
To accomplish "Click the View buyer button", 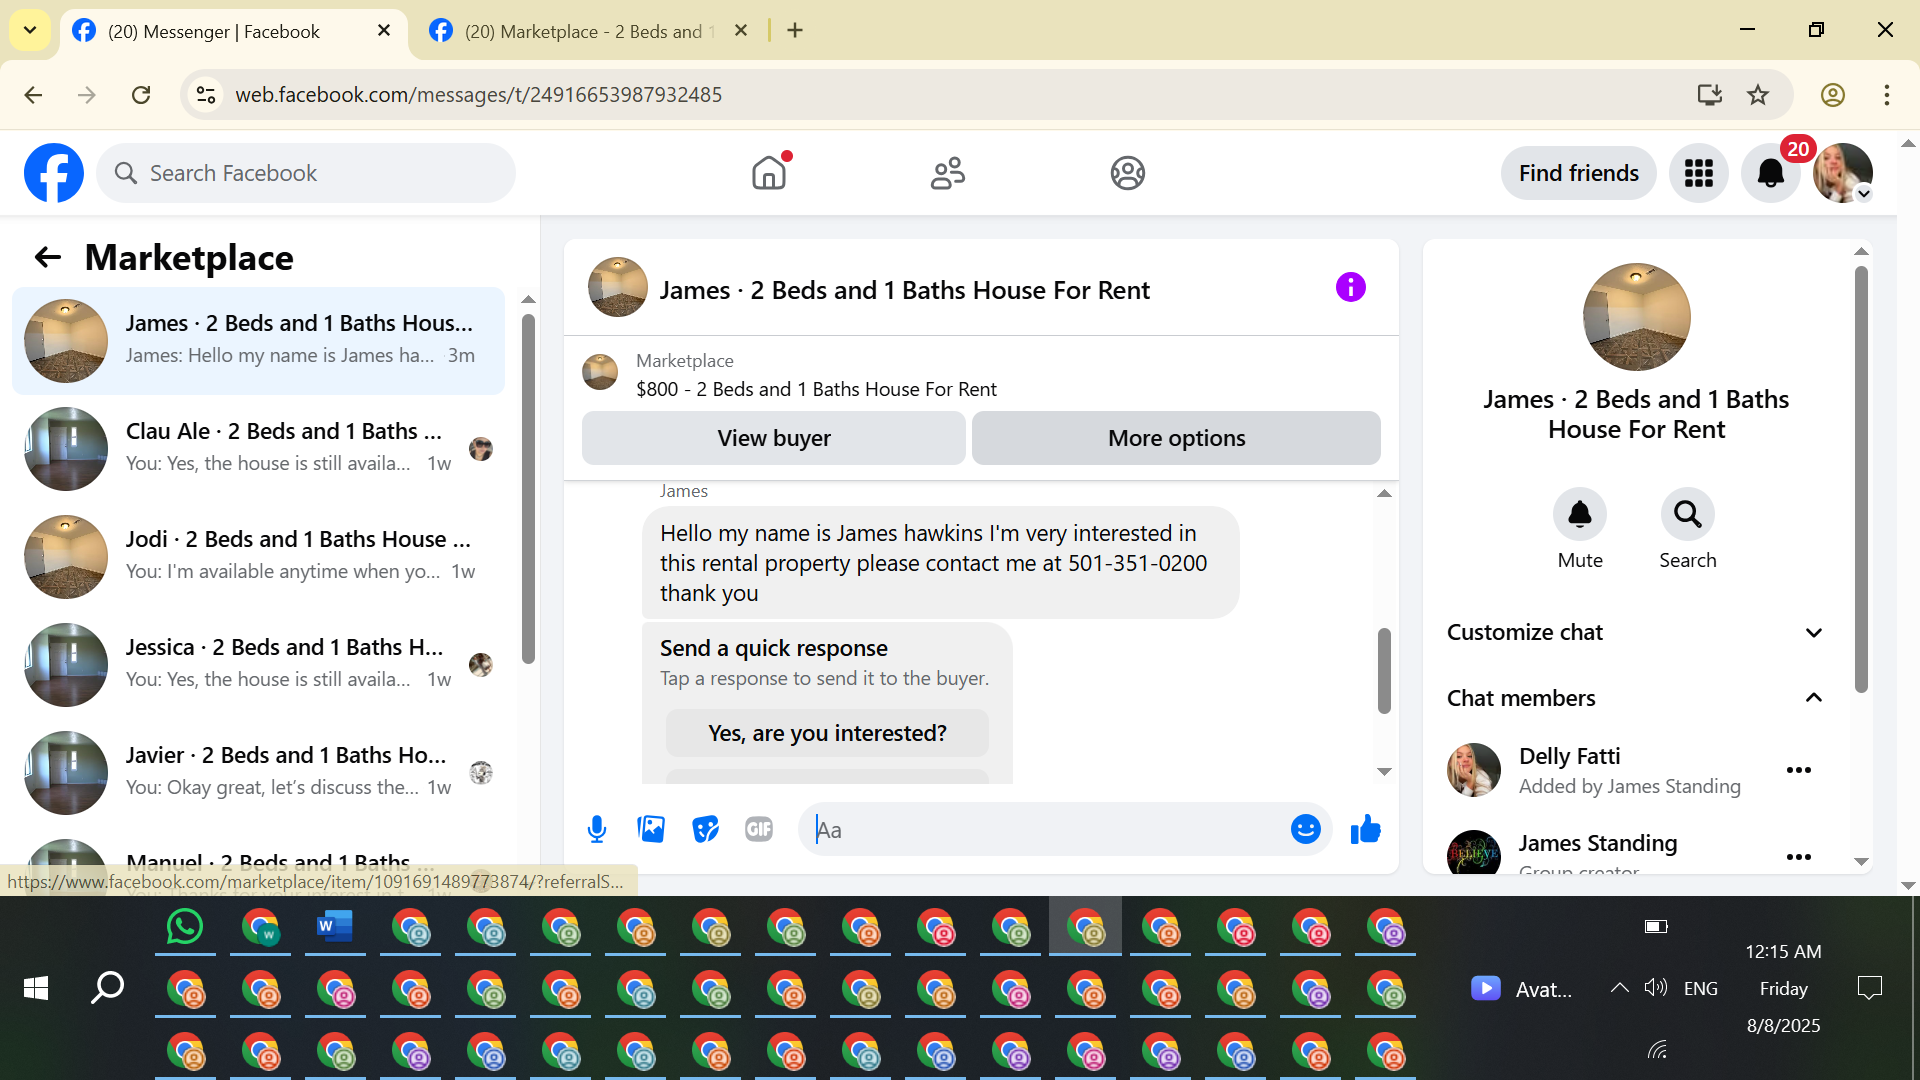I will click(773, 438).
